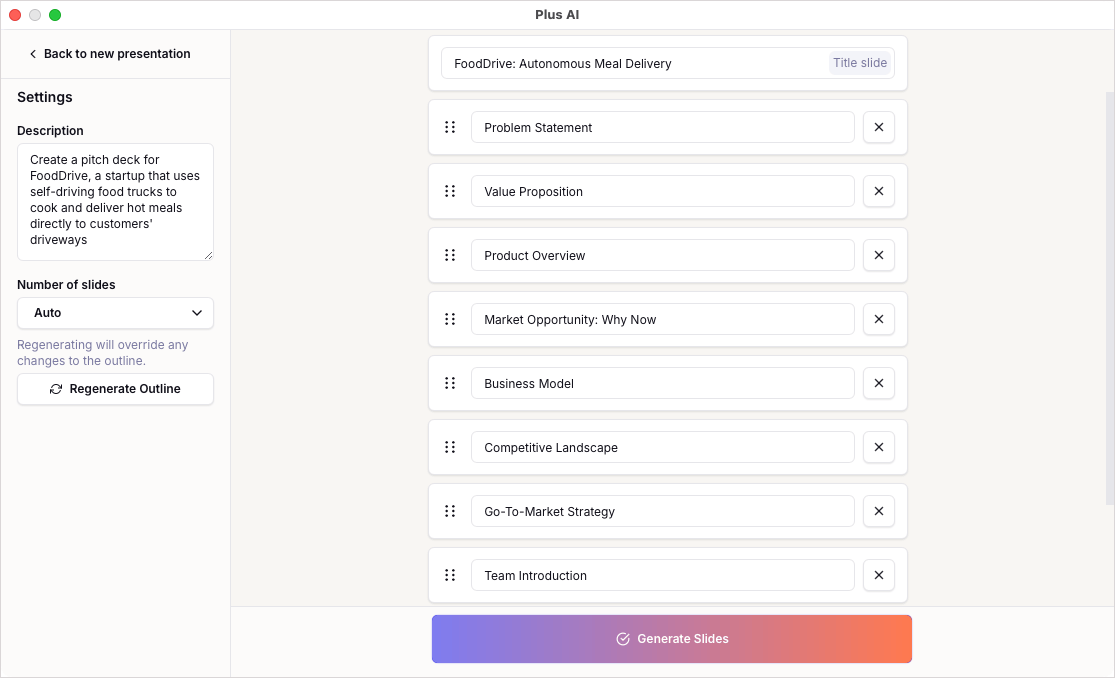Viewport: 1115px width, 678px height.
Task: Click drag handle beside Team Introduction
Action: tap(450, 576)
